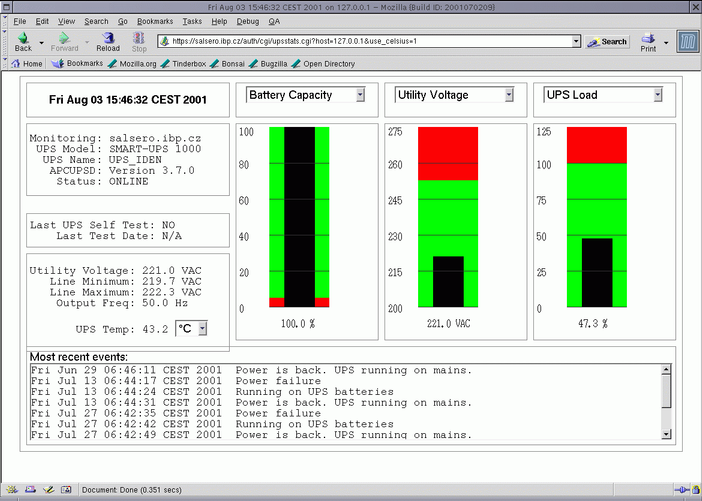Viewport: 702px width, 501px height.
Task: Click the UPS Load bar graph
Action: pyautogui.click(x=597, y=217)
